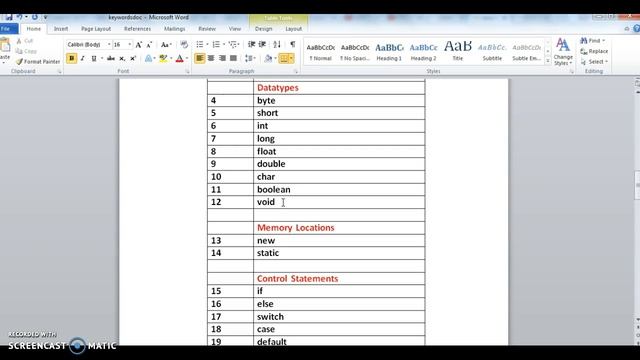The width and height of the screenshot is (640, 360).
Task: Open the font name combo box
Action: [89, 44]
